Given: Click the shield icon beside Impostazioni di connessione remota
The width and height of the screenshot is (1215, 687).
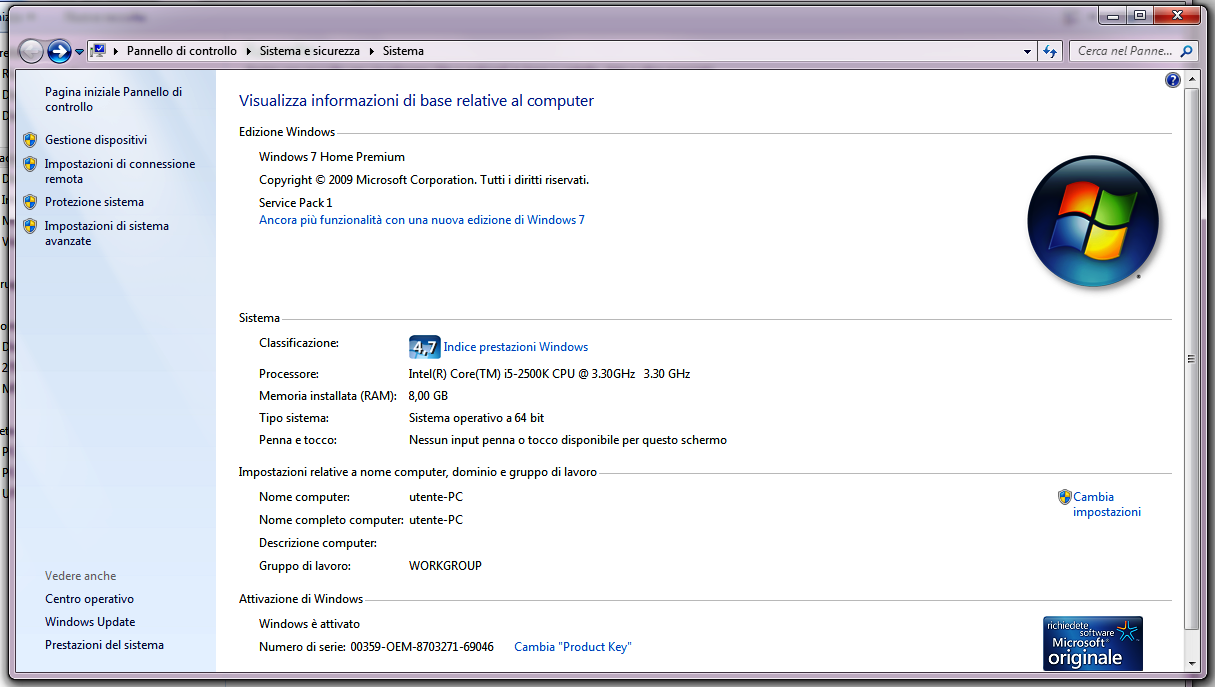Looking at the screenshot, I should tap(30, 164).
